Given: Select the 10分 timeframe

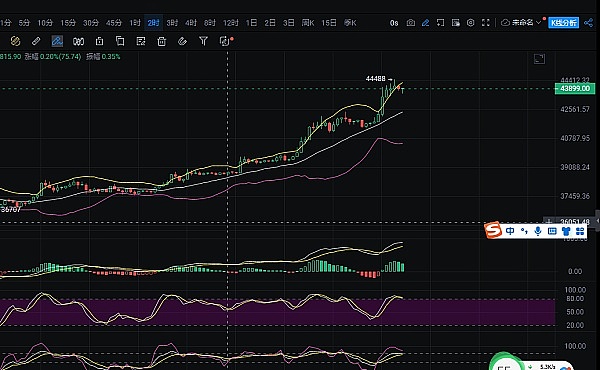Looking at the screenshot, I should (x=45, y=23).
